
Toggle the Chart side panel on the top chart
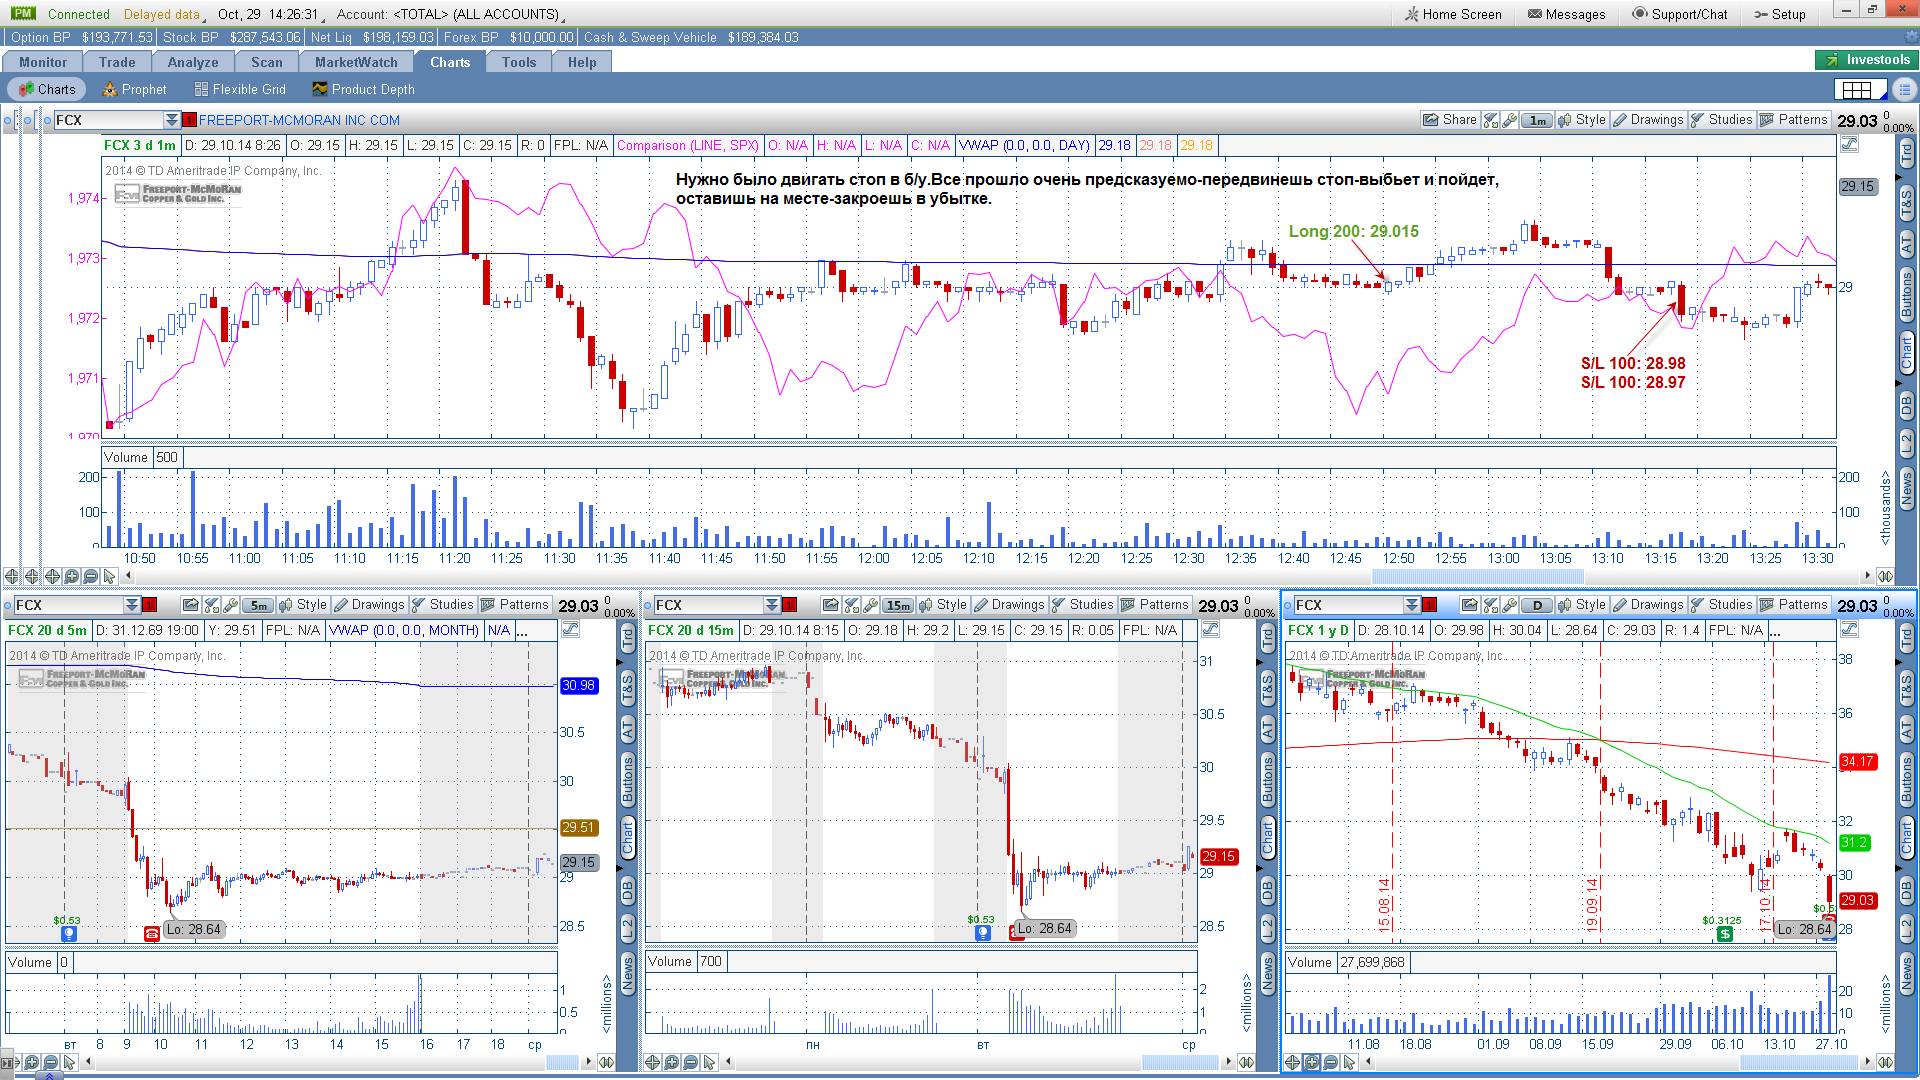tap(1907, 354)
